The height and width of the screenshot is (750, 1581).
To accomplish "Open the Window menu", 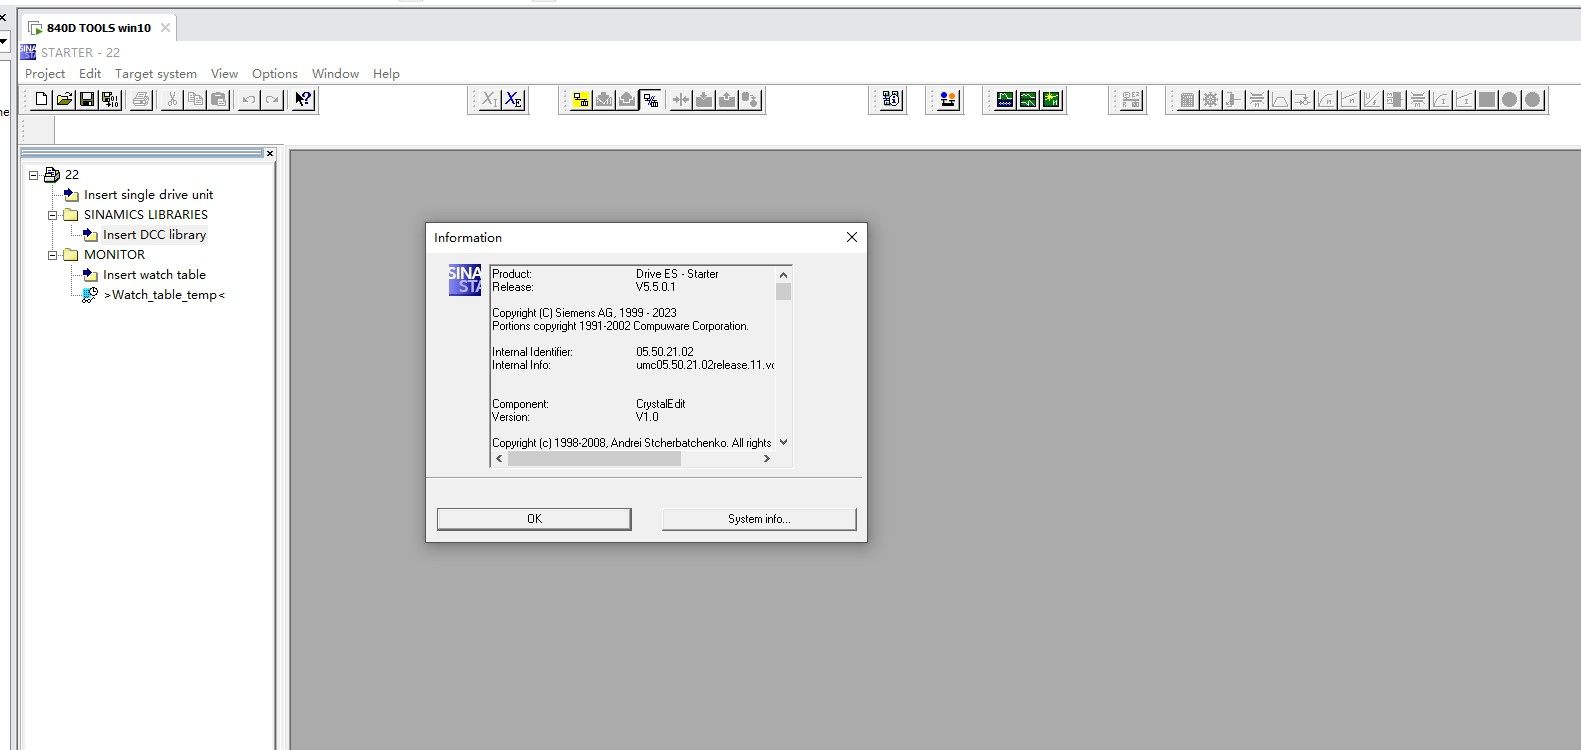I will pyautogui.click(x=335, y=73).
